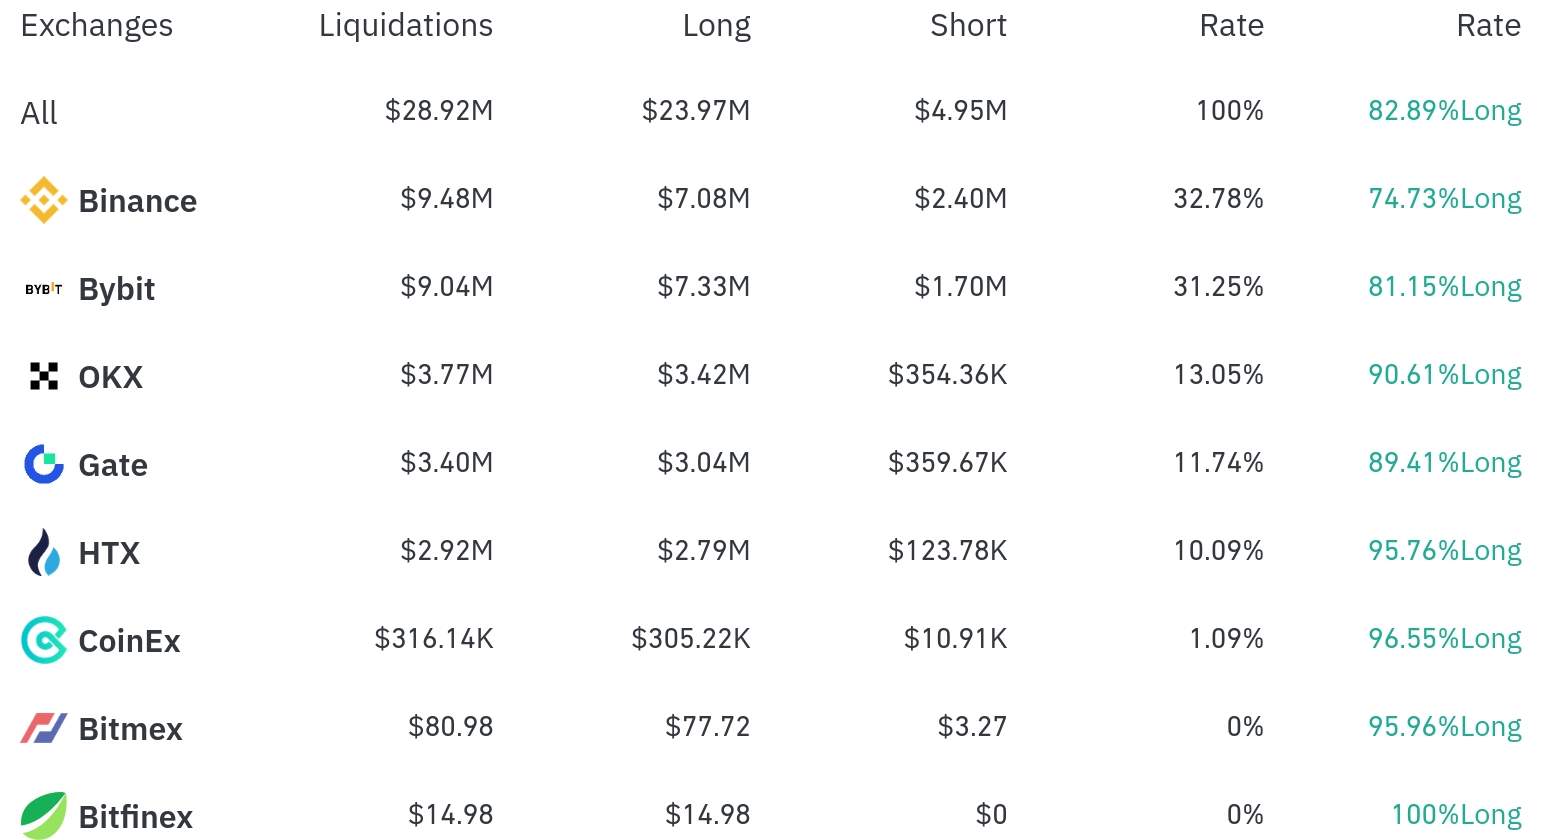Click the OKX checkered logo icon

point(44,376)
